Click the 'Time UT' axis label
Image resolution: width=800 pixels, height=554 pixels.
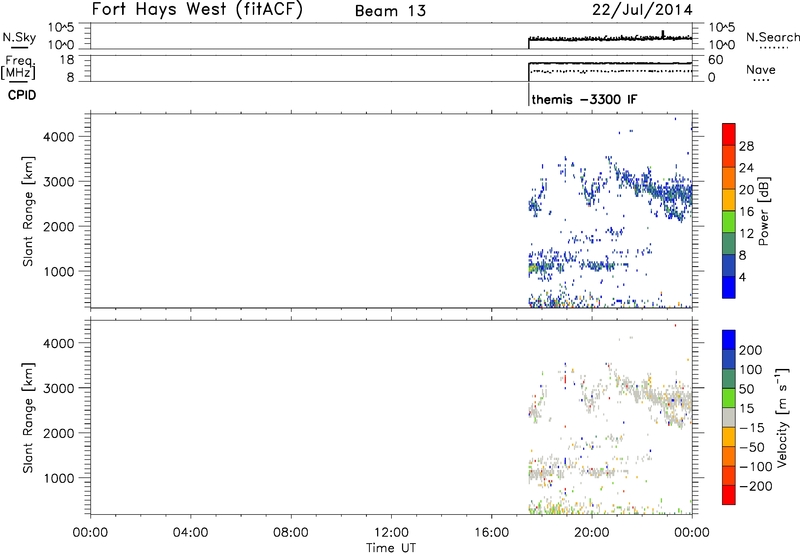click(391, 548)
